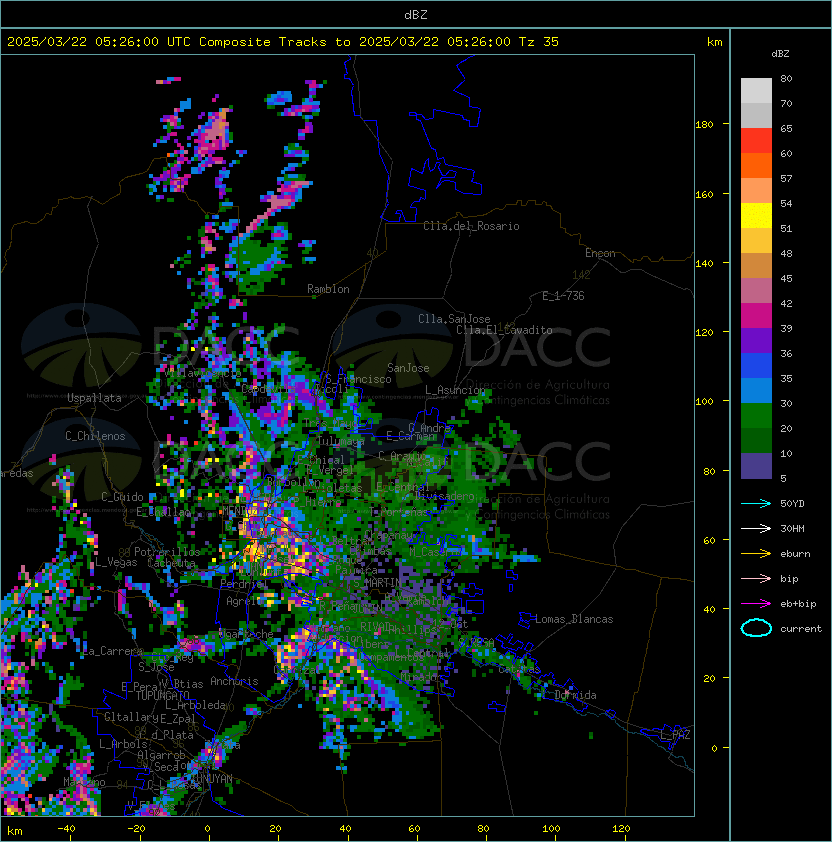Click the Clla.del_Rosario map label
This screenshot has width=832, height=842.
tap(471, 226)
